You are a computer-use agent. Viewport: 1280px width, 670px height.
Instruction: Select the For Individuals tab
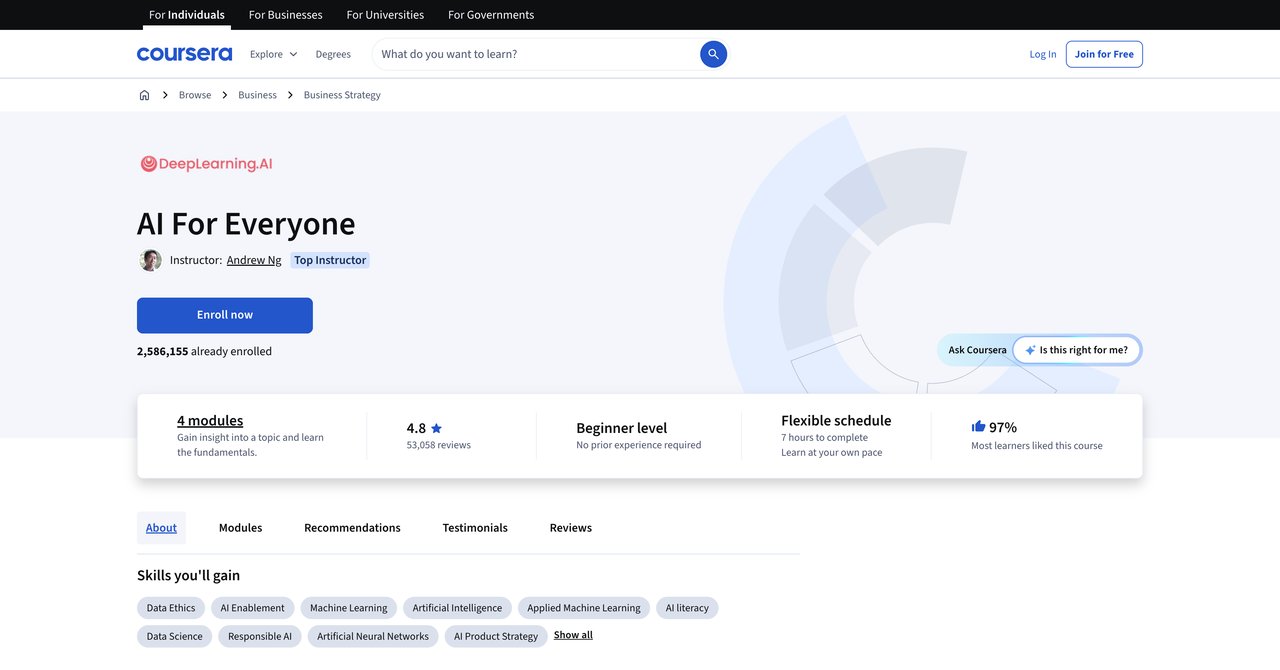pos(187,15)
